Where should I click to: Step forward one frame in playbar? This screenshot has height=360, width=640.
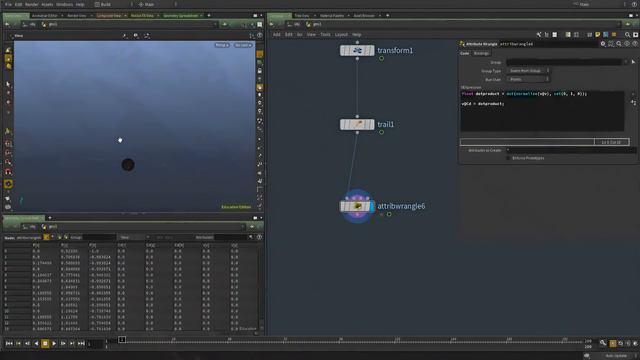click(x=63, y=344)
